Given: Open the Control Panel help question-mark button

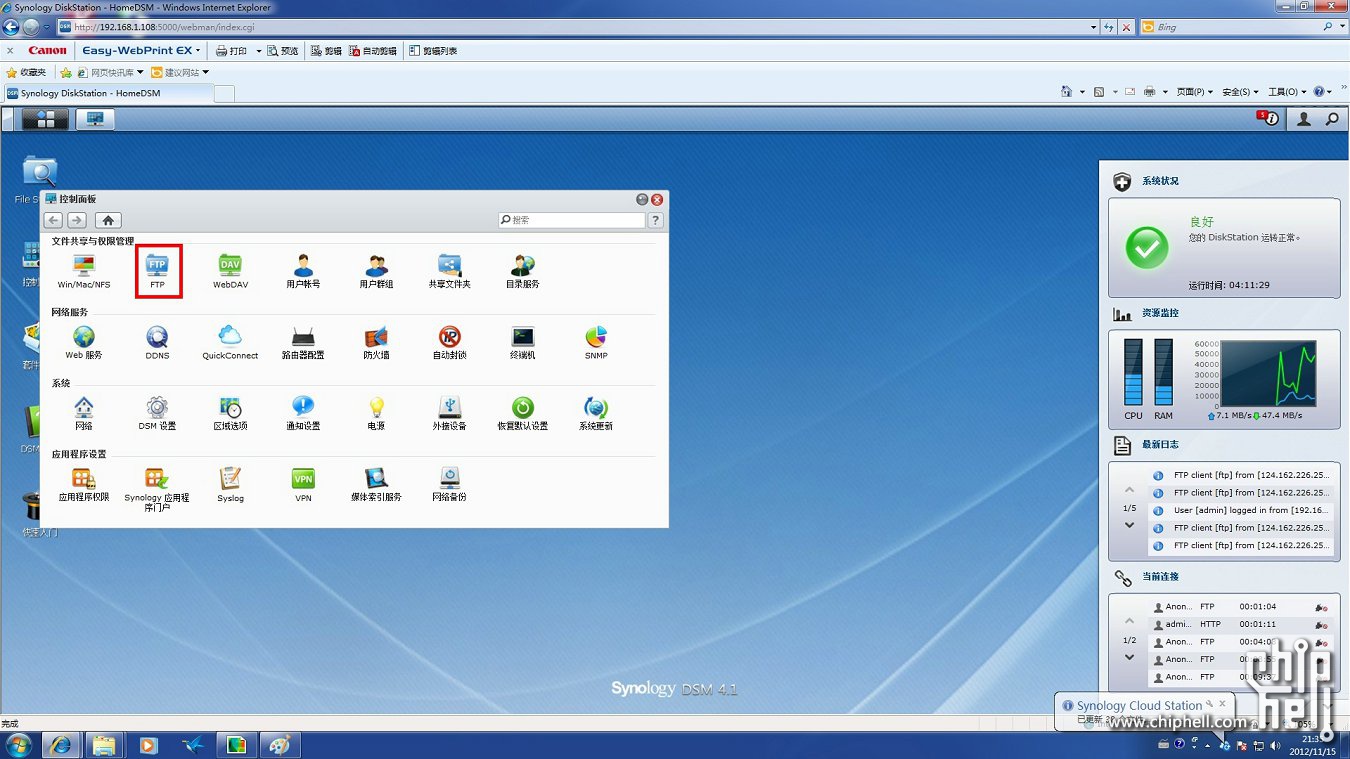Looking at the screenshot, I should coord(656,220).
